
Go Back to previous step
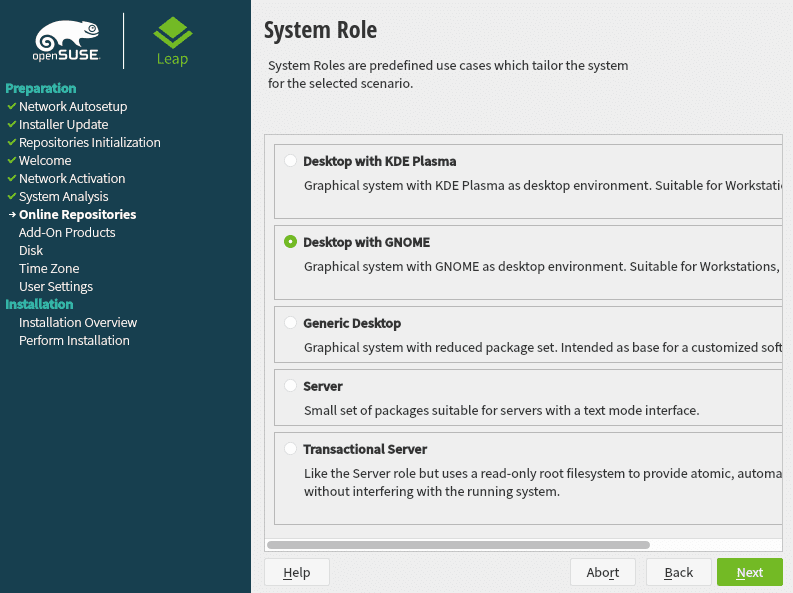(679, 572)
